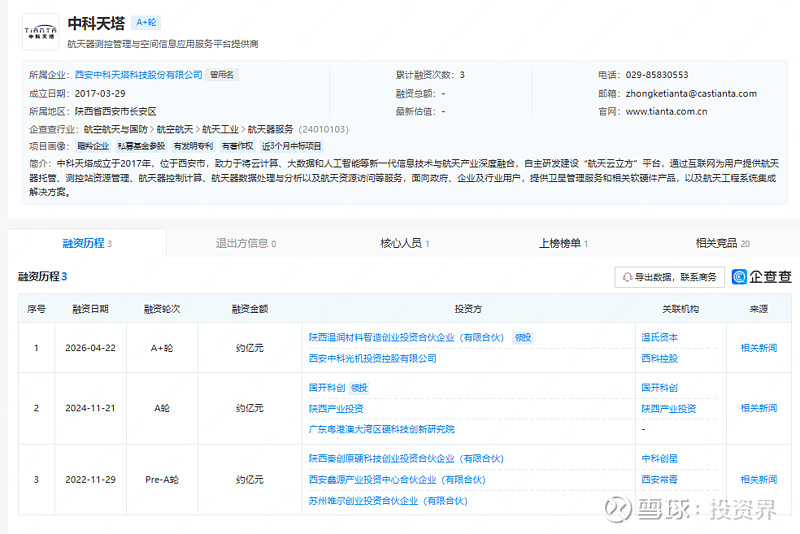The image size is (800, 534).
Task: Open investor 西安鑫源产业投资中心合伙企业
Action: point(397,479)
